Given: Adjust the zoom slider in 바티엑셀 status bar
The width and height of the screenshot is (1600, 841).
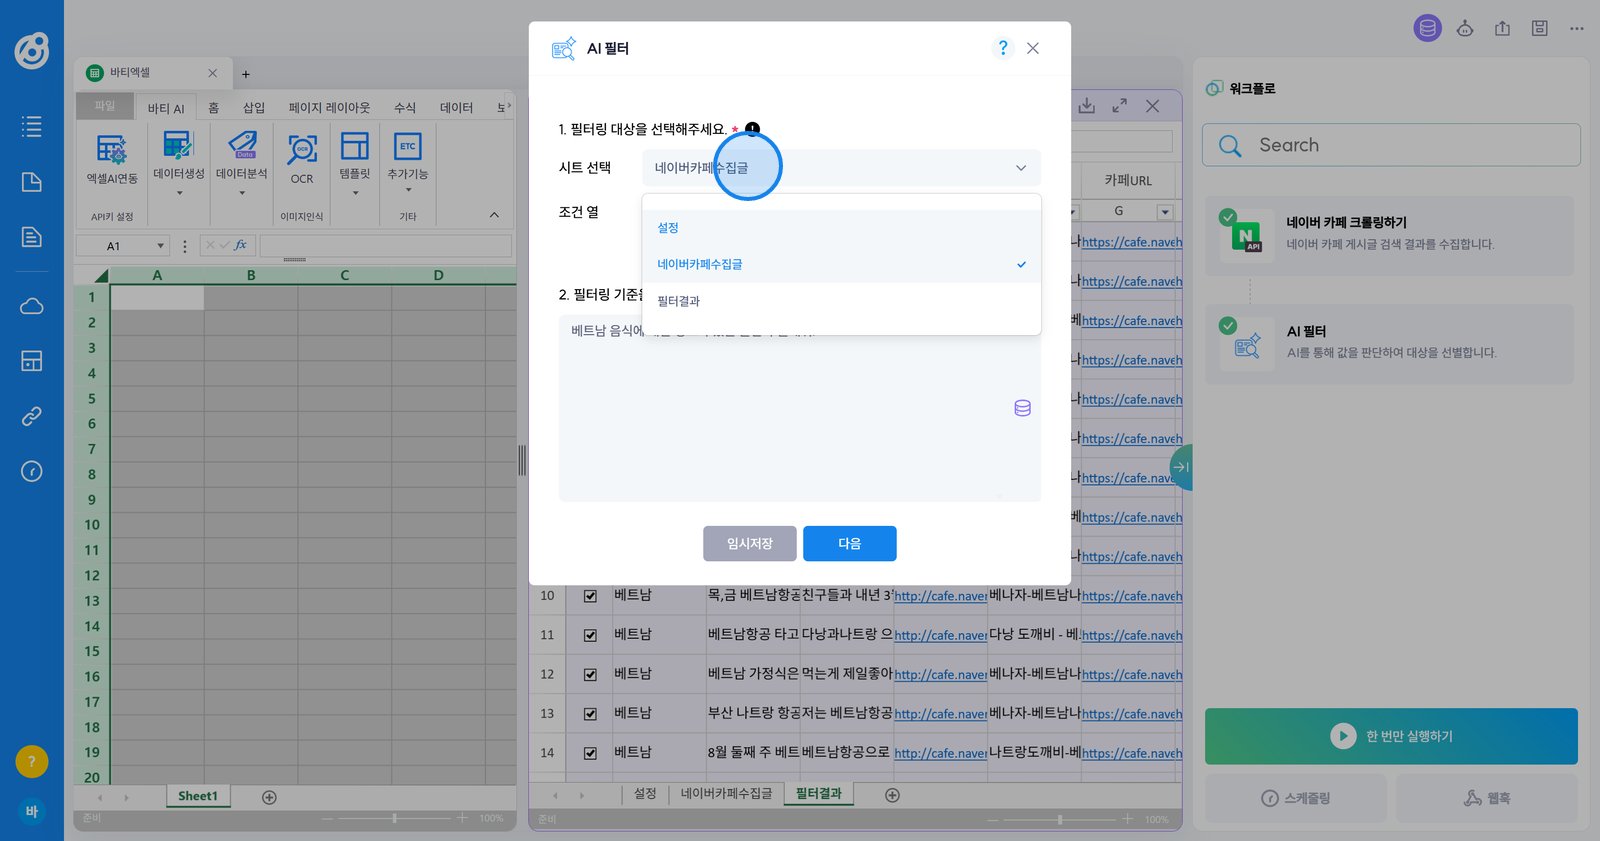Looking at the screenshot, I should coord(395,818).
